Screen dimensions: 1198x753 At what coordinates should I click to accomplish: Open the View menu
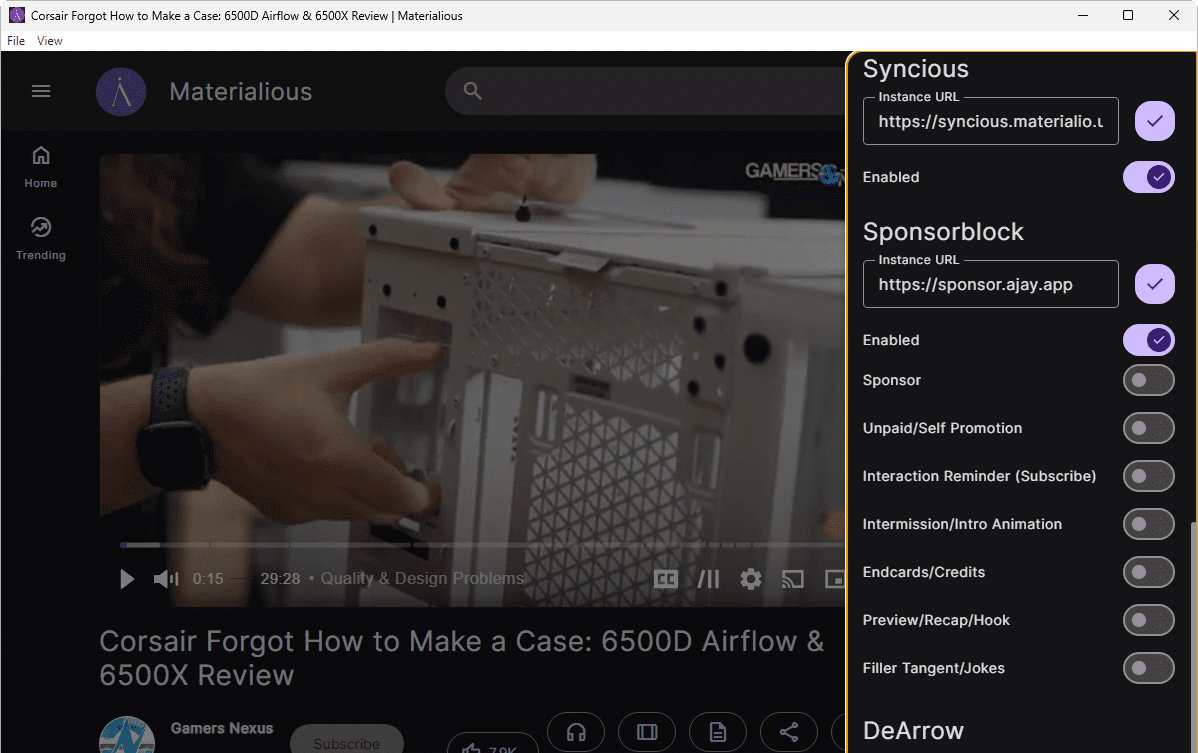50,40
